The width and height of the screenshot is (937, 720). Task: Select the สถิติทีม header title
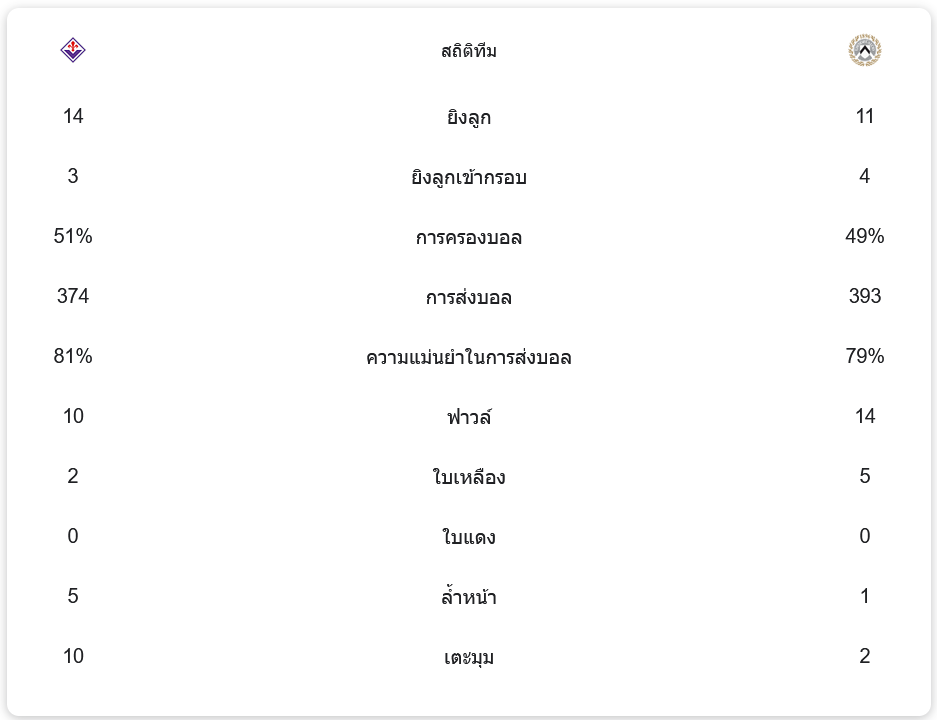tap(468, 51)
